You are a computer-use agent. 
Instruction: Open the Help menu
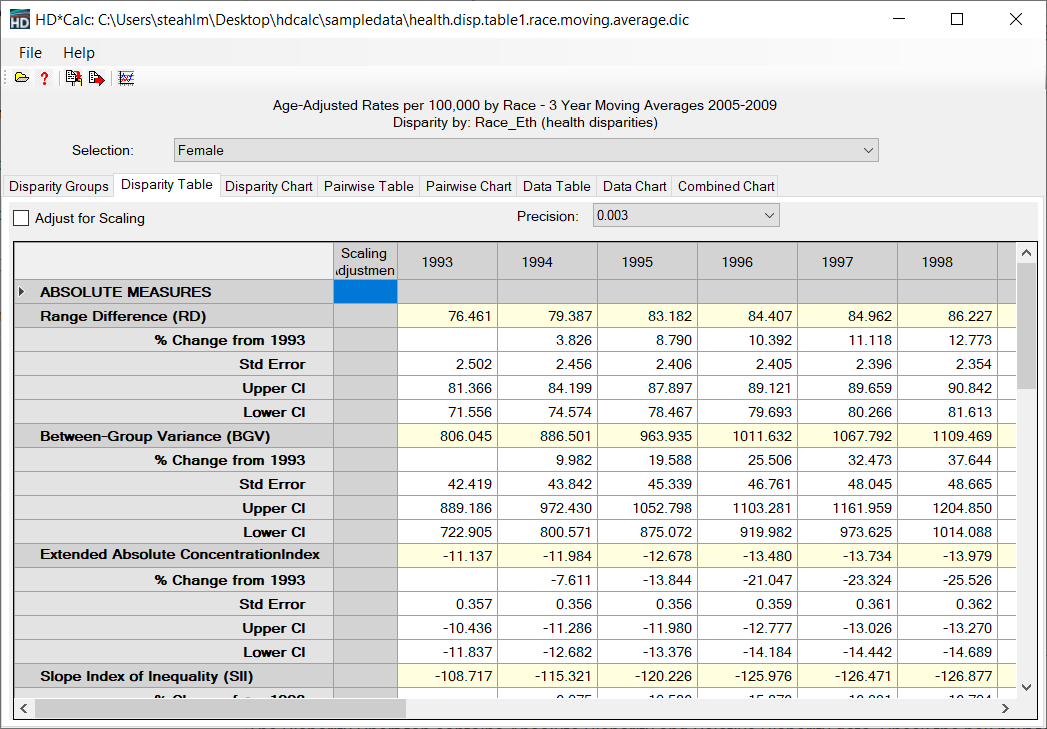coord(79,52)
